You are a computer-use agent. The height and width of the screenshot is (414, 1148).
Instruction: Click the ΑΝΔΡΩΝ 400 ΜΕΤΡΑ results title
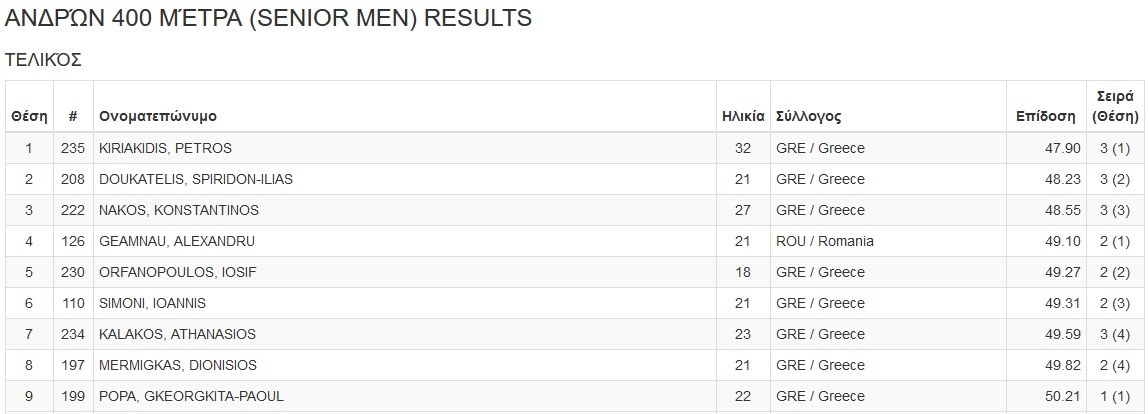click(268, 19)
